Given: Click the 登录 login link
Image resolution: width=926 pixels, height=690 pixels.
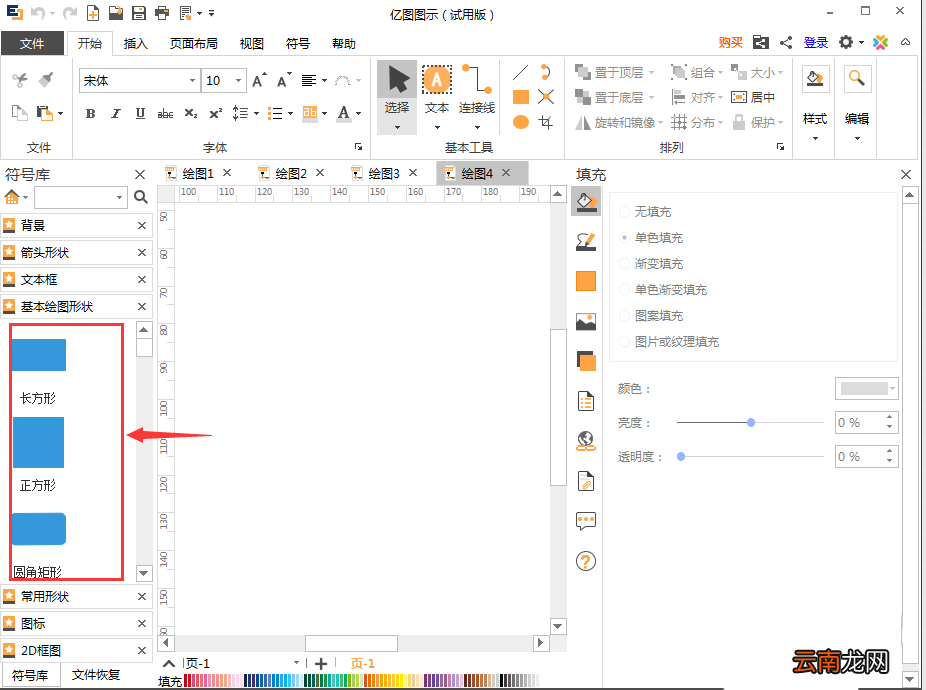Looking at the screenshot, I should 816,43.
